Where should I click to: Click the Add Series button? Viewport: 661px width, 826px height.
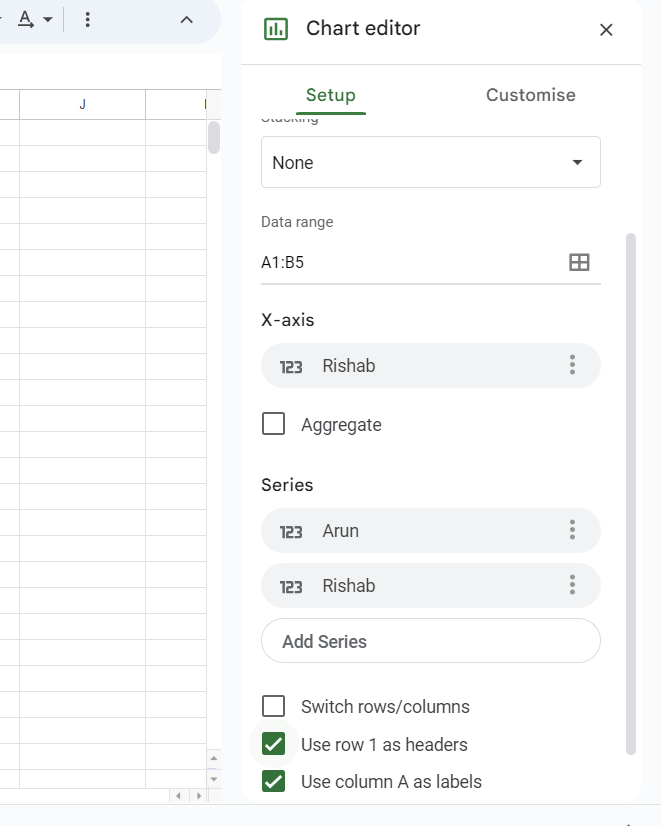coord(430,642)
